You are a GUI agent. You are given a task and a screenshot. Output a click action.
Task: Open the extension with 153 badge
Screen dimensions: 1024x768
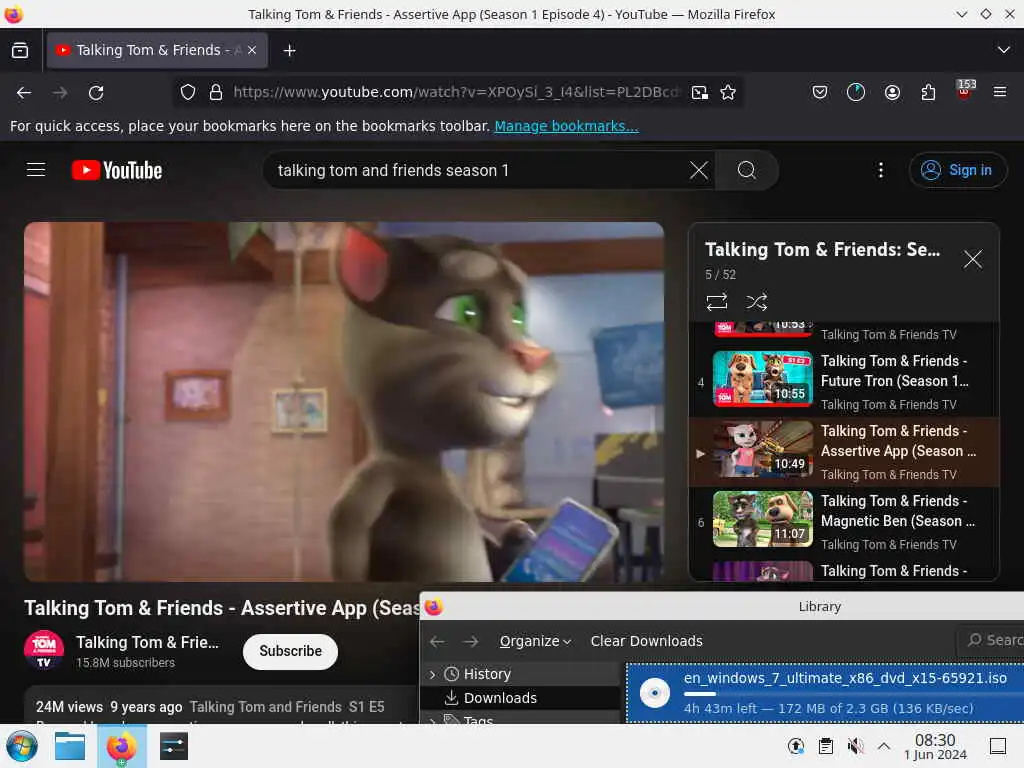(965, 90)
